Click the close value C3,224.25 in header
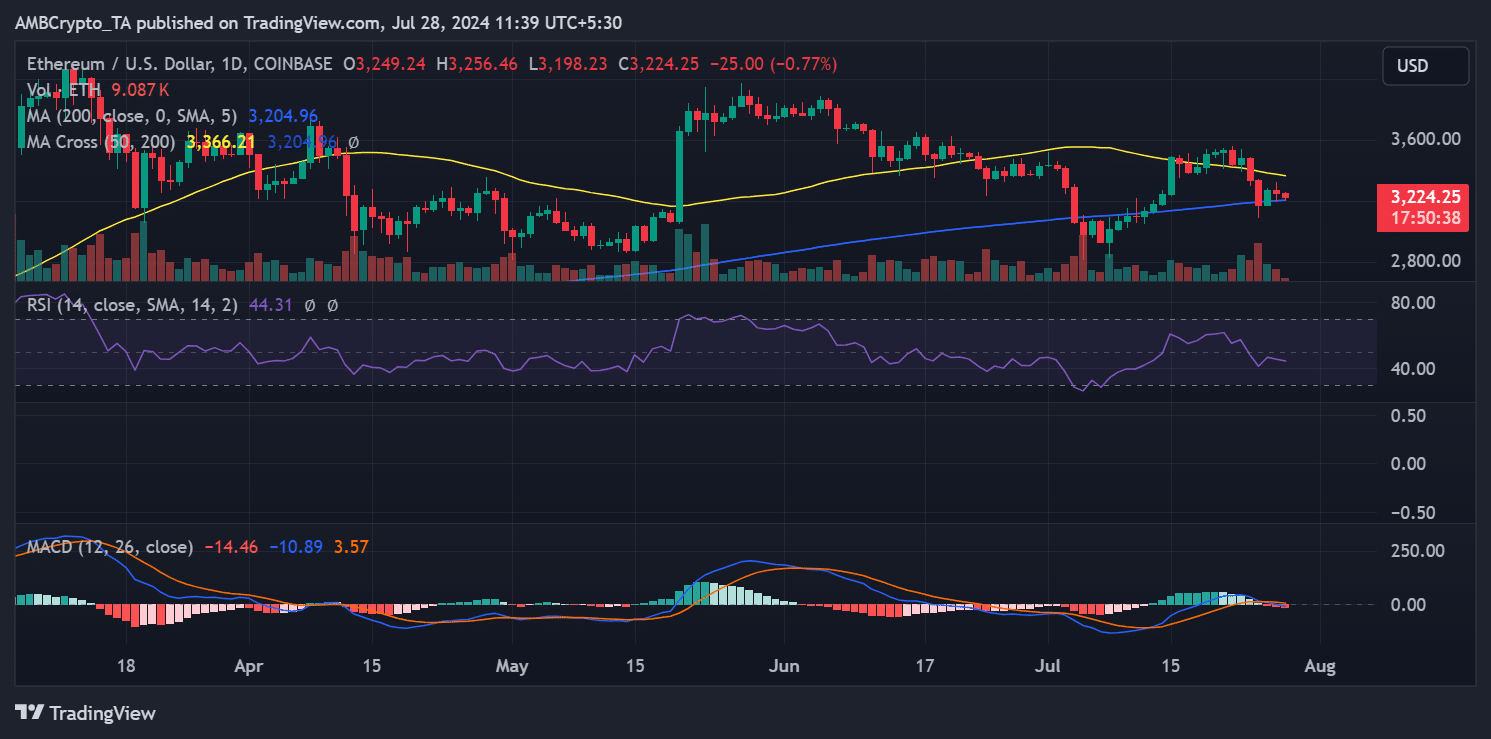The height and width of the screenshot is (739, 1491). [659, 64]
